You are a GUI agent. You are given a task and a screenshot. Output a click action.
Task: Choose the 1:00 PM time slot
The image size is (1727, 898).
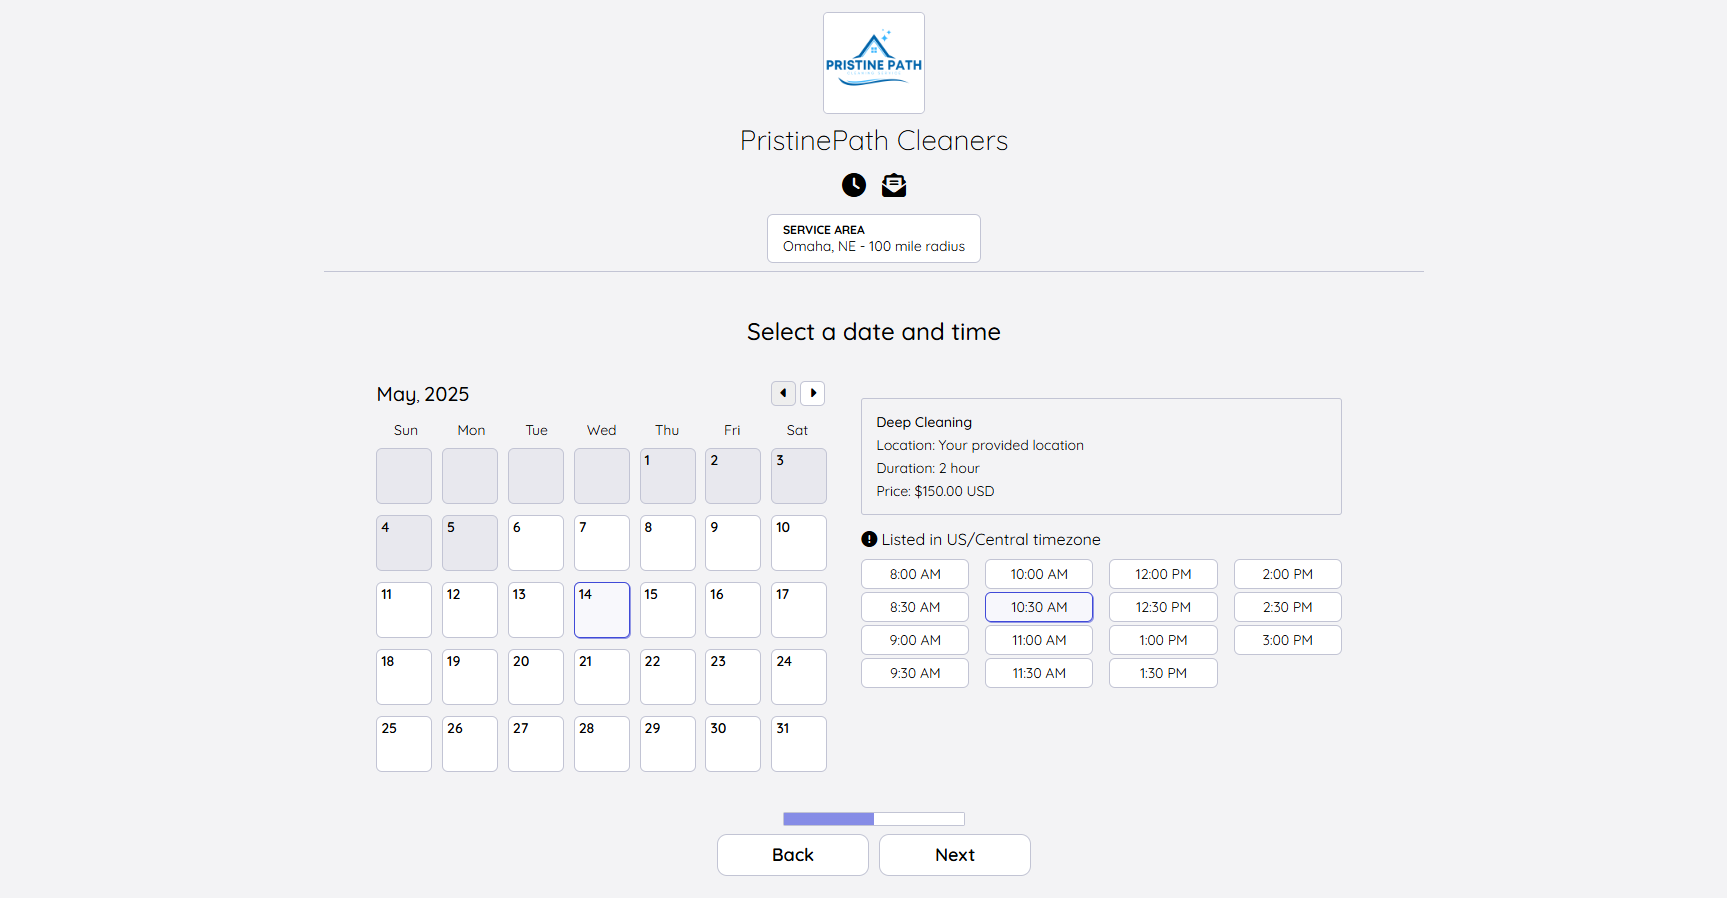click(x=1163, y=640)
